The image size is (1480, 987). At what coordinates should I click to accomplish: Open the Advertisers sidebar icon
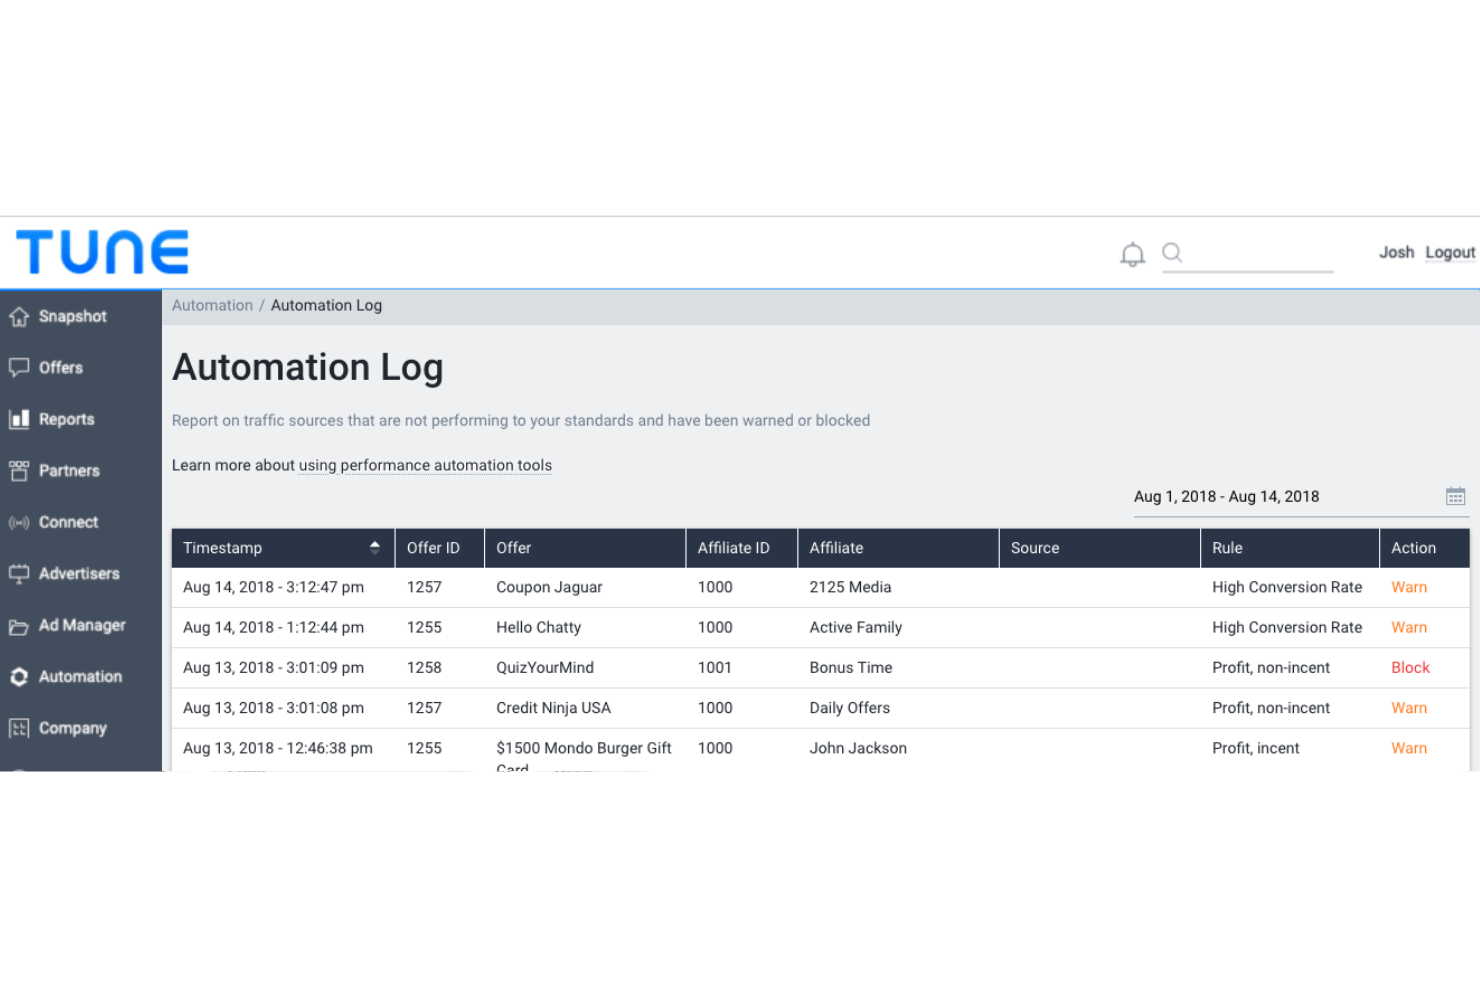pos(19,574)
